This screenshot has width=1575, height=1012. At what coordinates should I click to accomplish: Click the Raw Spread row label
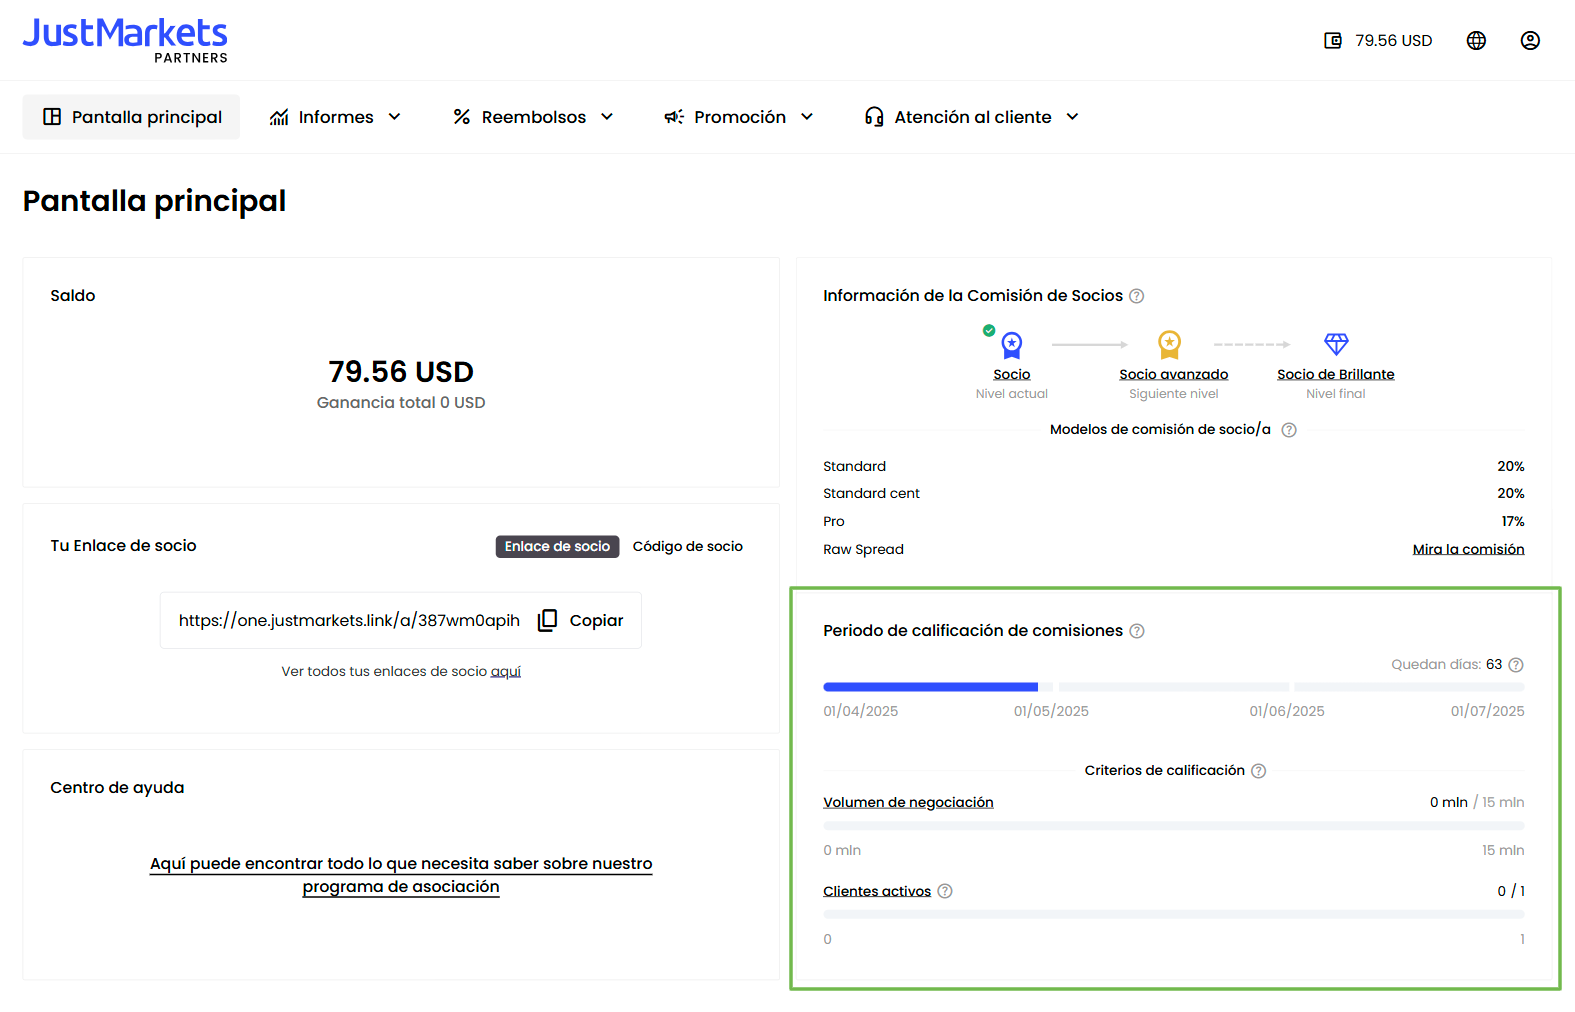coord(863,549)
